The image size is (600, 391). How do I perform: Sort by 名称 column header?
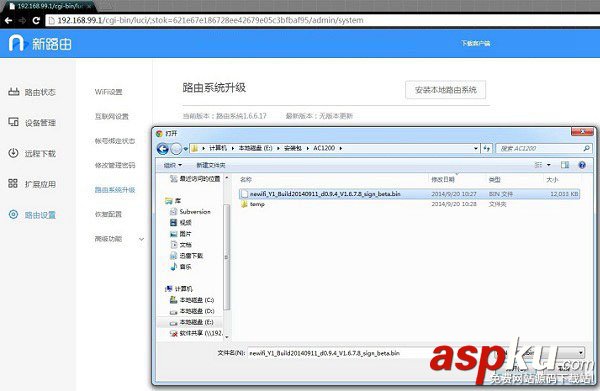tap(246, 179)
